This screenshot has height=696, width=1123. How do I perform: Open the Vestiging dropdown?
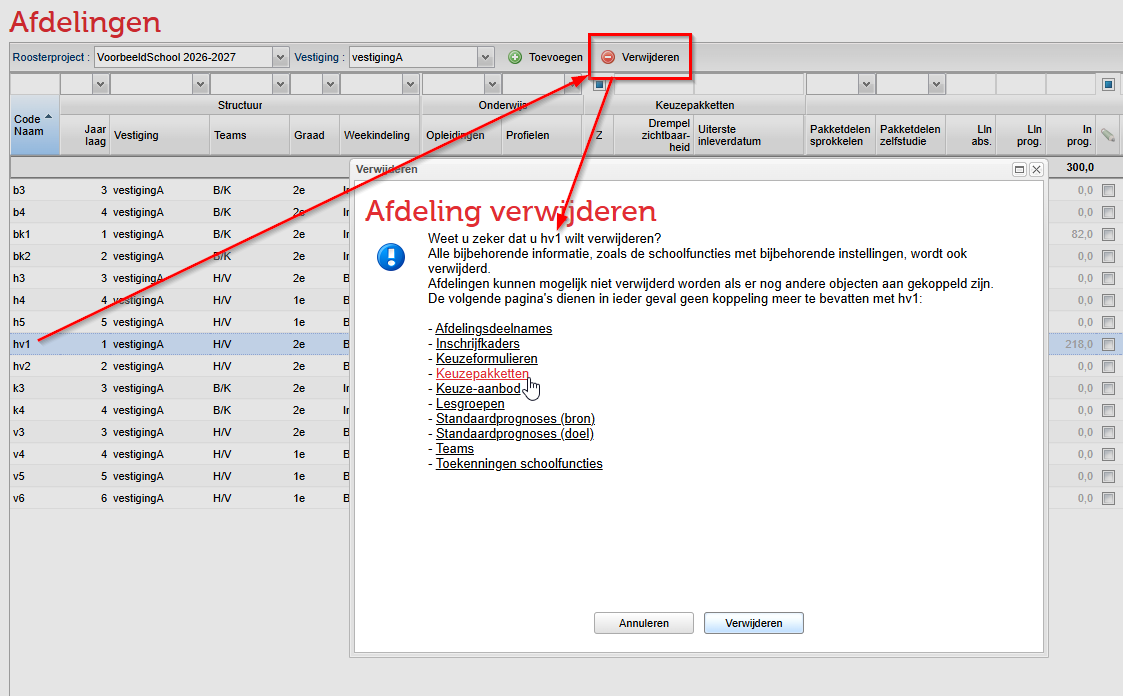point(486,58)
